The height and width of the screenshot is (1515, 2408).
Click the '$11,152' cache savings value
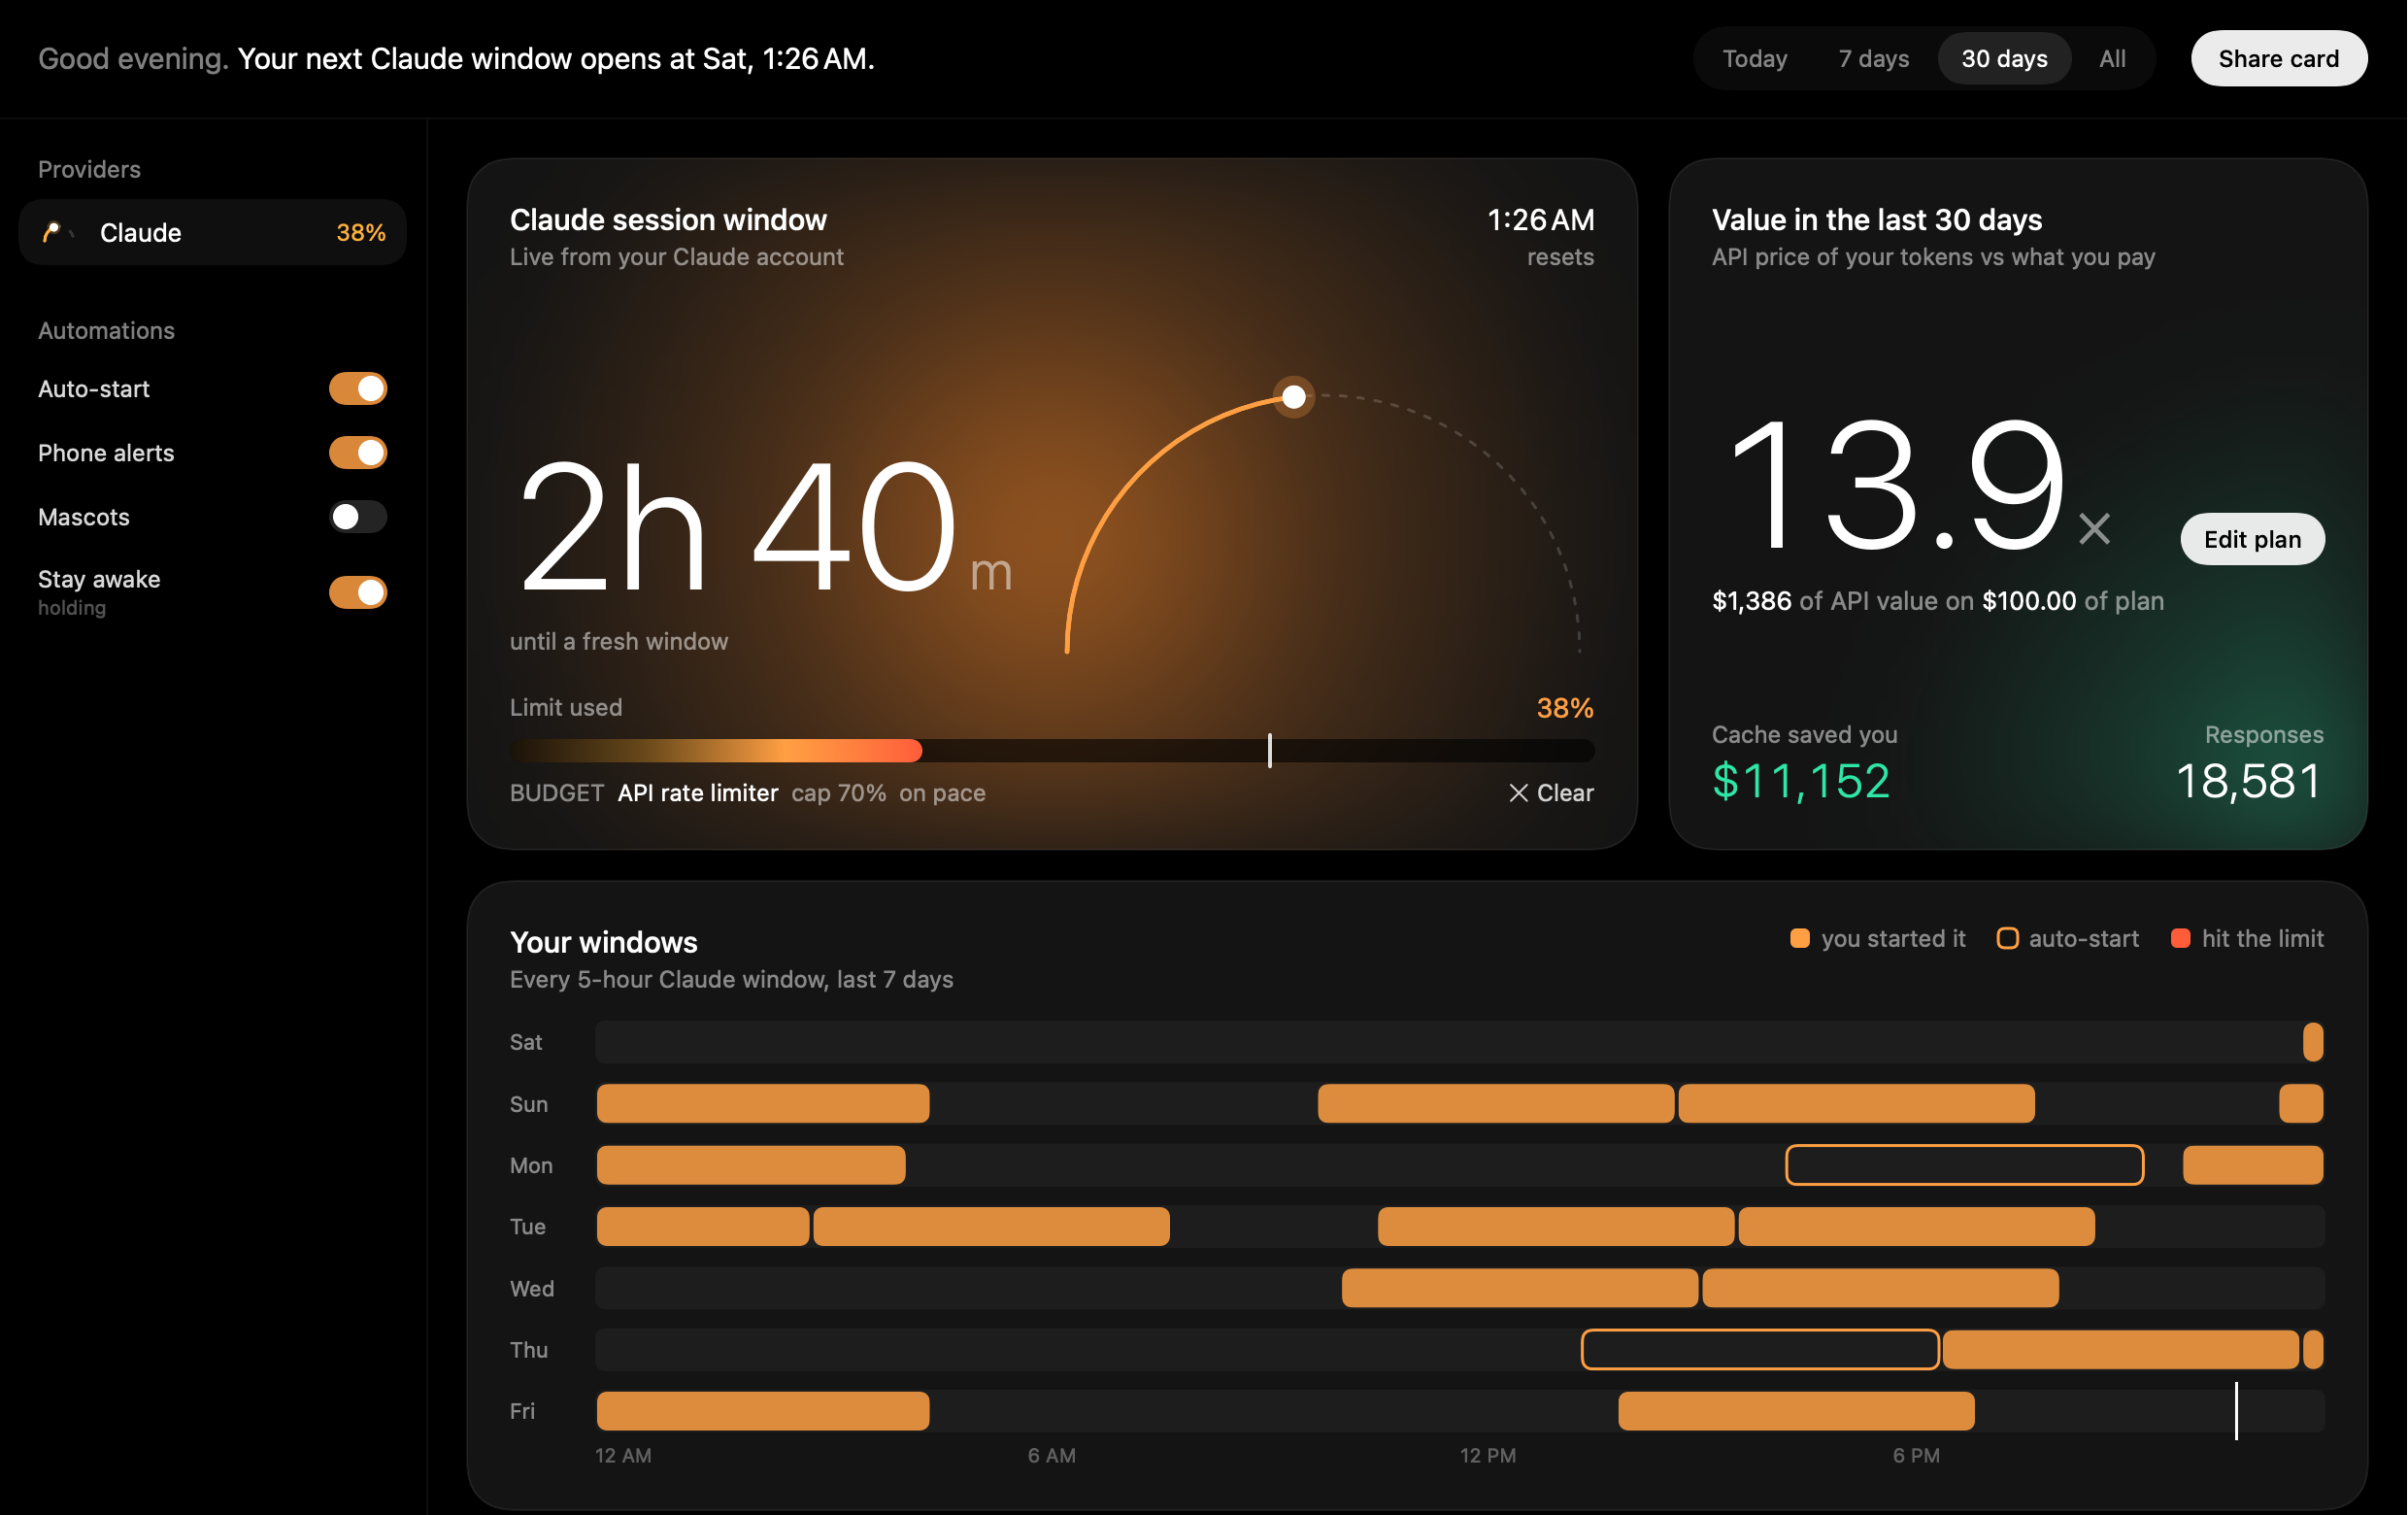(x=1801, y=781)
